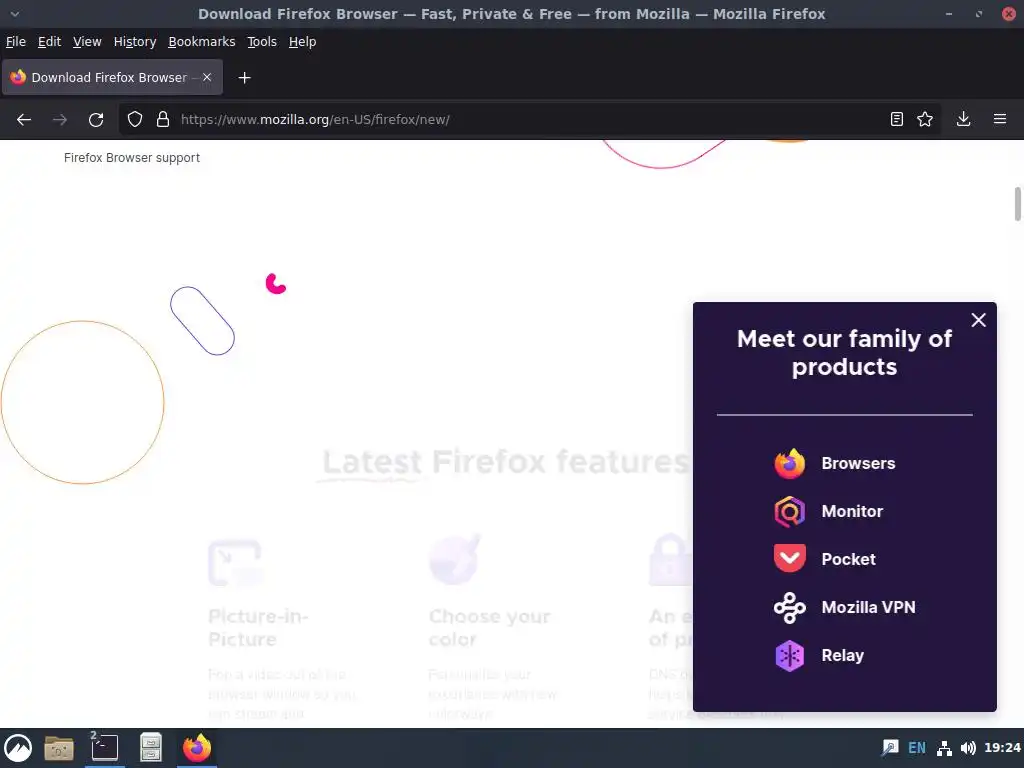Reload the current page
This screenshot has width=1024, height=768.
(x=96, y=120)
